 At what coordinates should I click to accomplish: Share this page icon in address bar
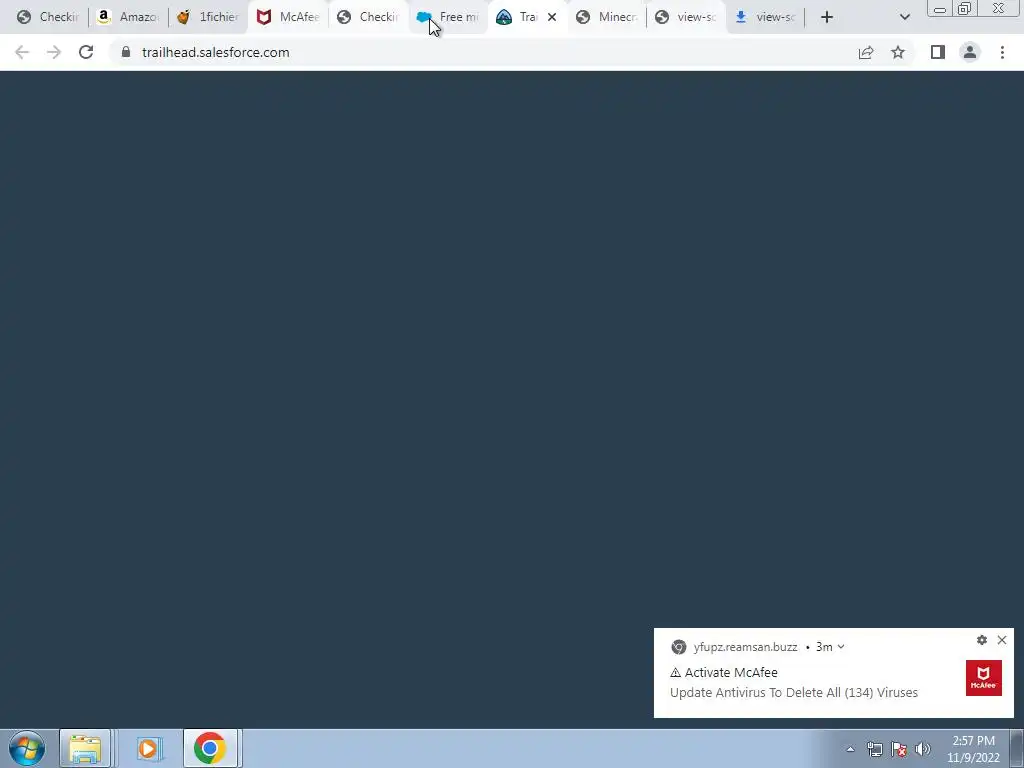coord(866,52)
